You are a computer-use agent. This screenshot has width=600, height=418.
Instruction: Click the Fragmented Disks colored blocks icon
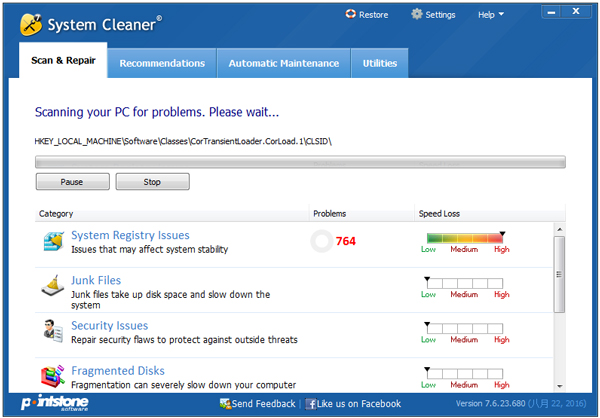pos(53,376)
